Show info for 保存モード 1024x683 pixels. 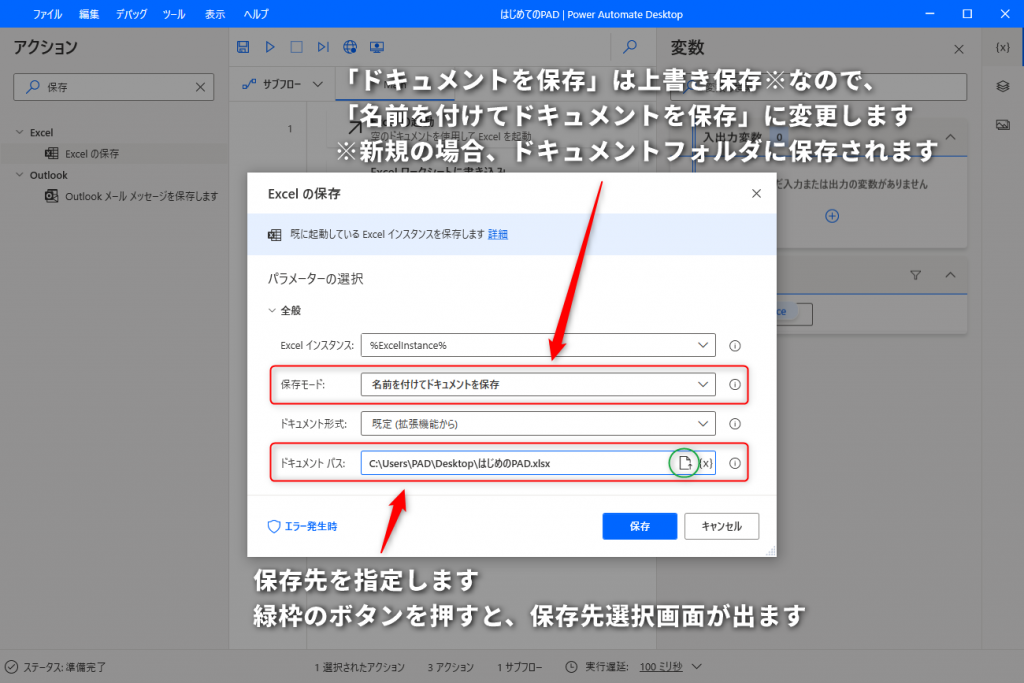(x=735, y=385)
